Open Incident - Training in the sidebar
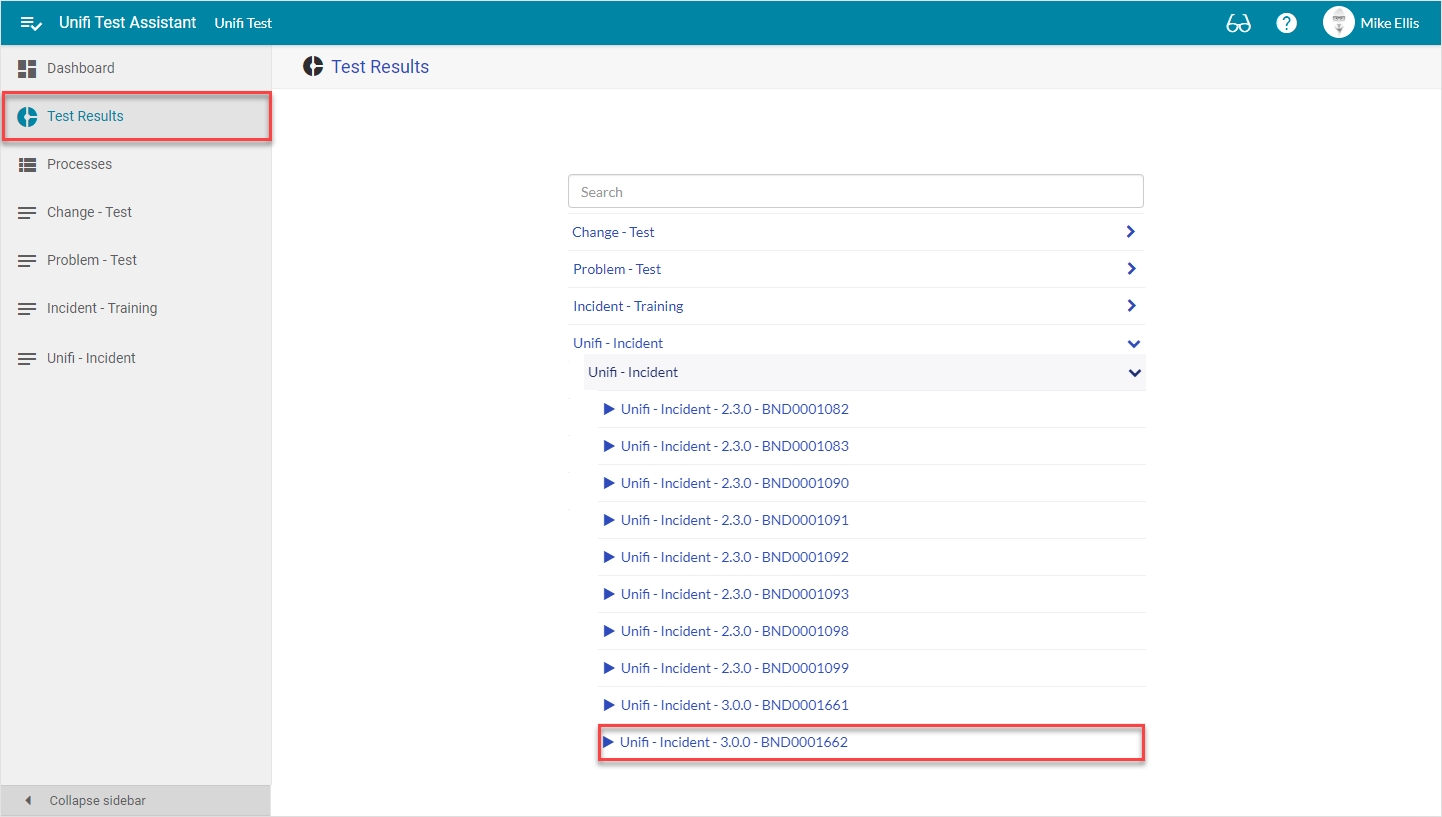 [x=101, y=309]
